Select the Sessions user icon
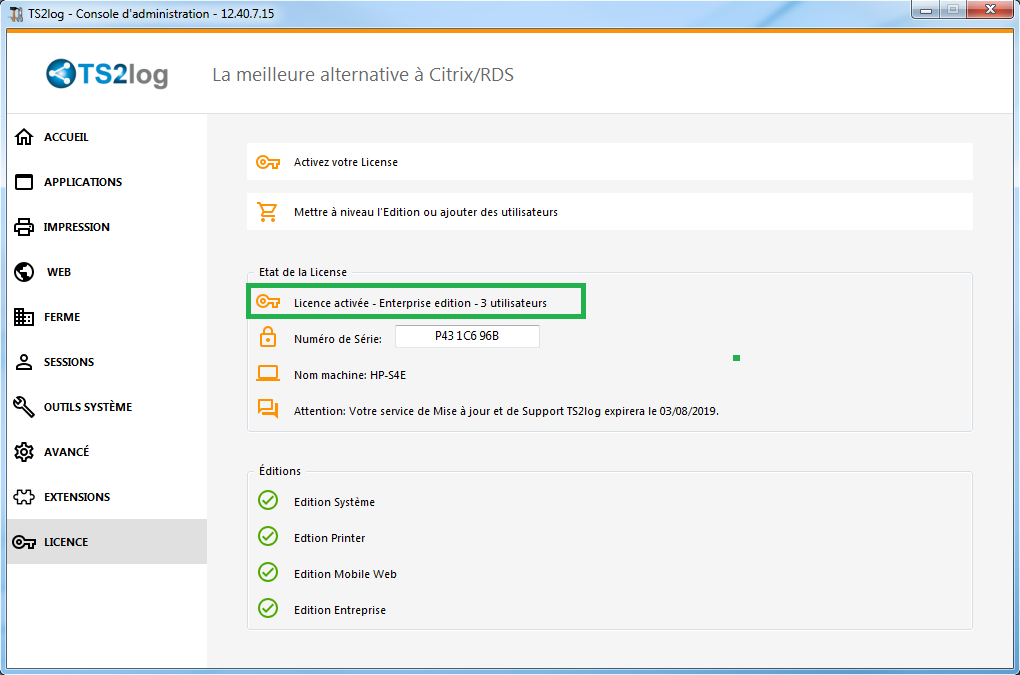1020x675 pixels. (x=24, y=362)
